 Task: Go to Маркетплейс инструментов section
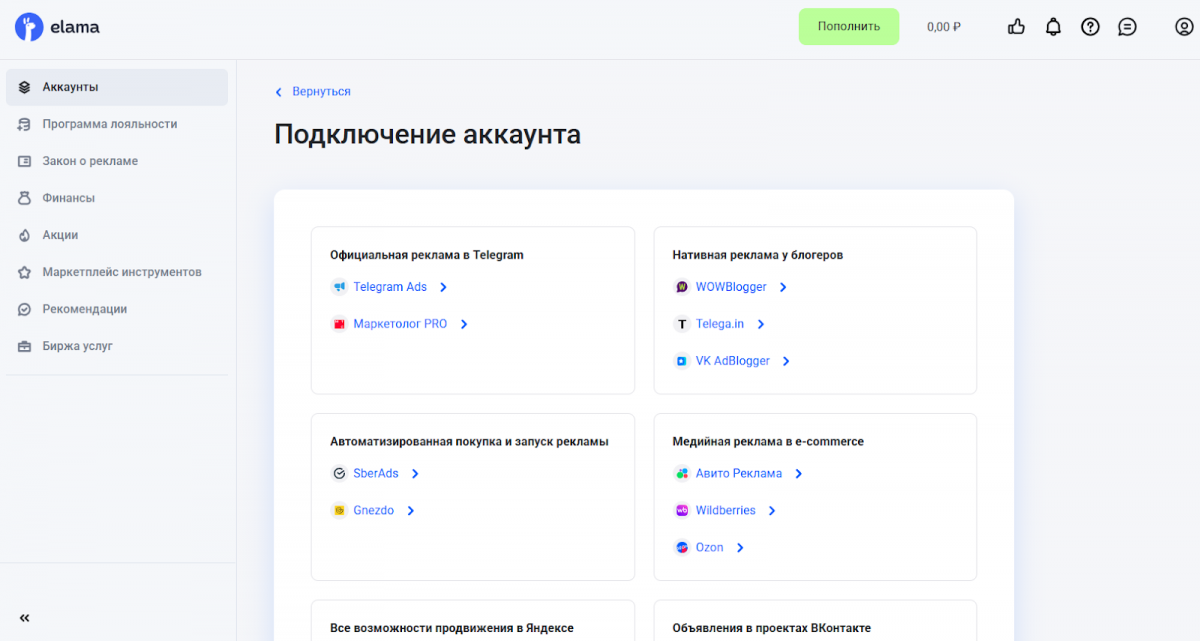tap(121, 272)
